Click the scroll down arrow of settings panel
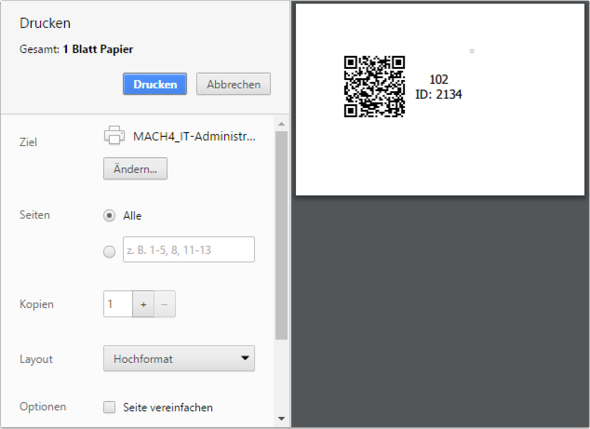The image size is (590, 429). click(281, 418)
